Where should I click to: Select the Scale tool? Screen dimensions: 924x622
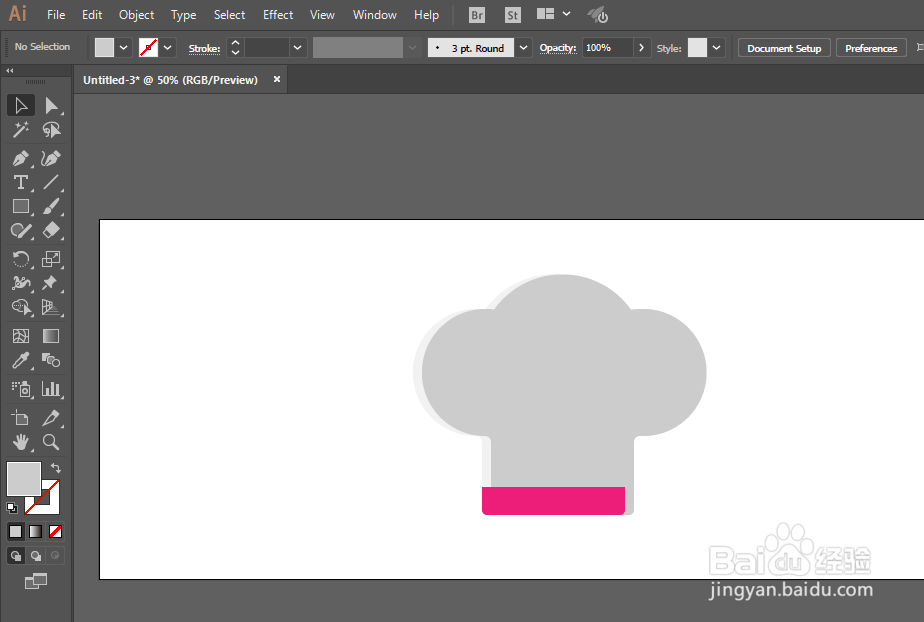coord(51,259)
